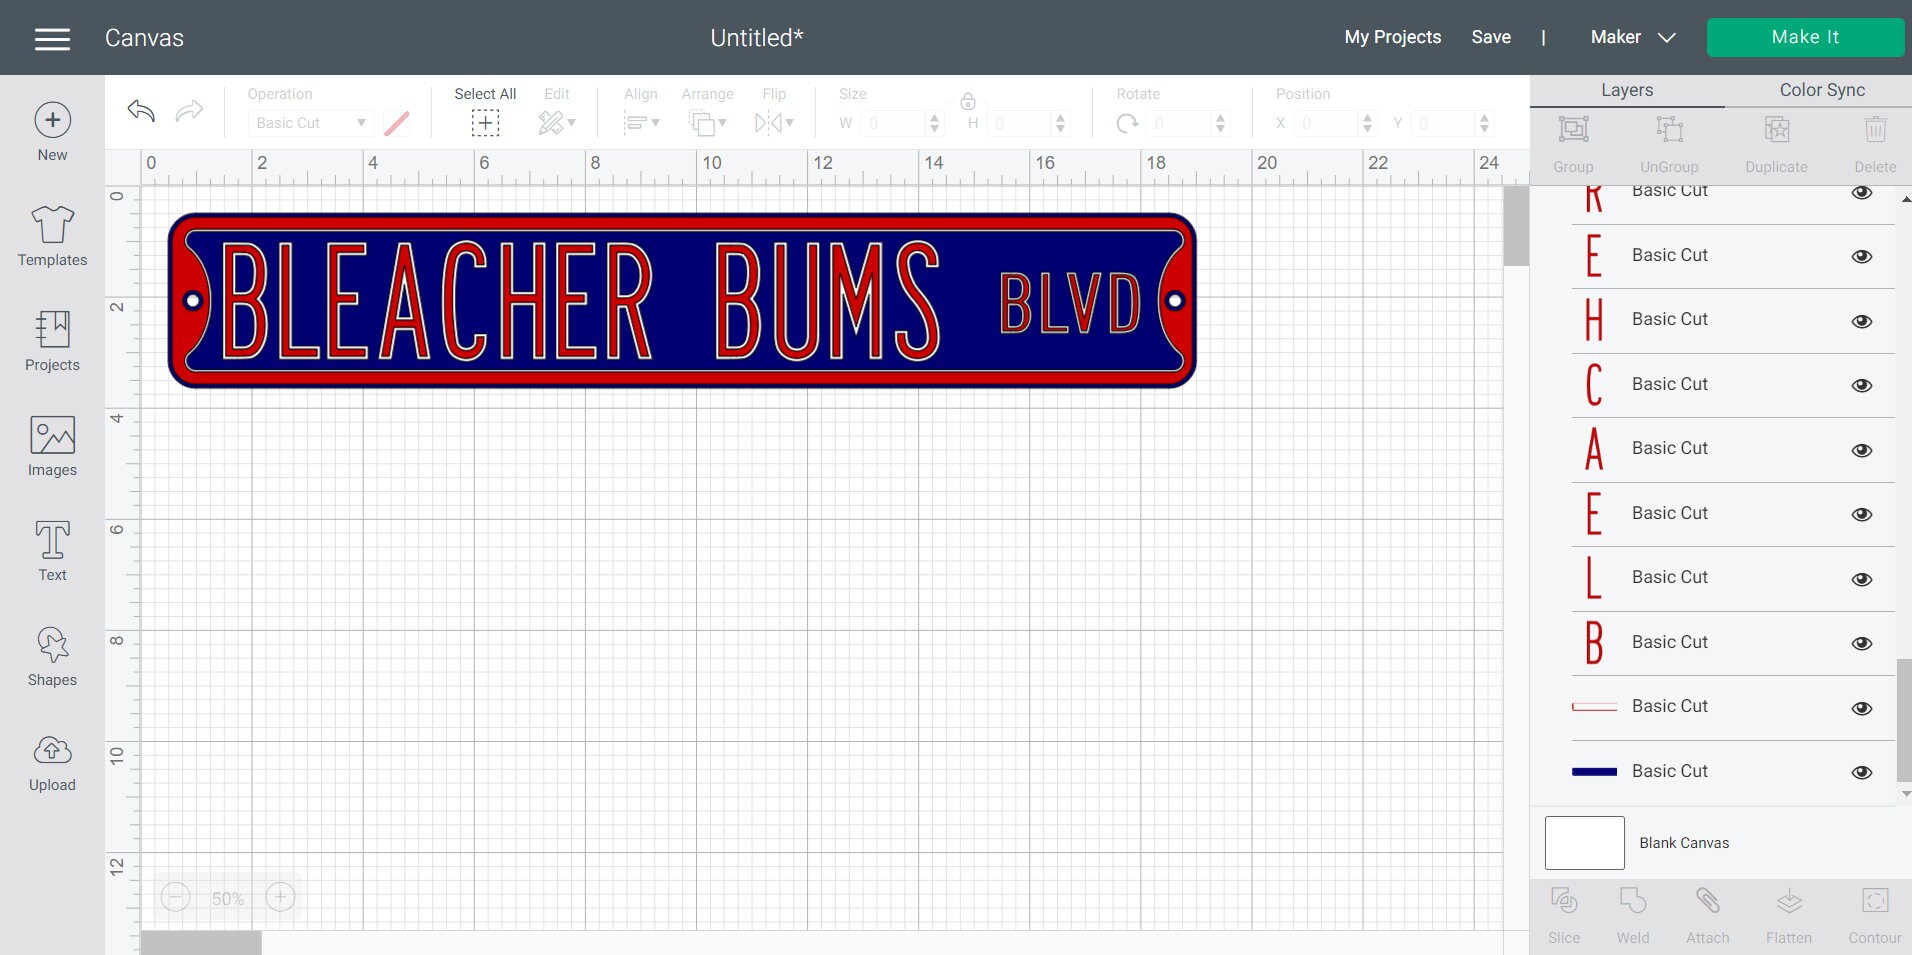Select the Contour tool
The image size is (1912, 955).
coord(1871,910)
